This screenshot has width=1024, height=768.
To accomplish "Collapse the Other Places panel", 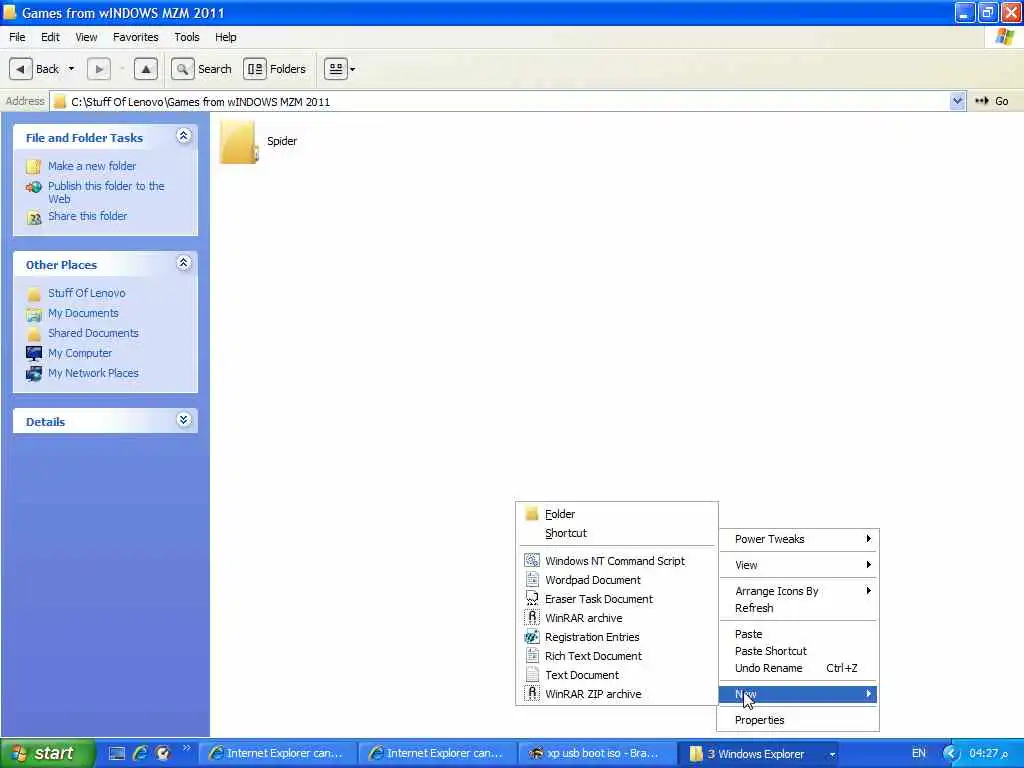I will (x=184, y=263).
